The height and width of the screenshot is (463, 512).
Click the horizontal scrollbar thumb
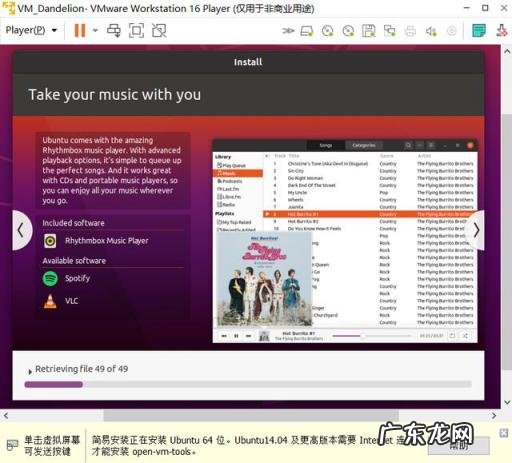click(251, 416)
